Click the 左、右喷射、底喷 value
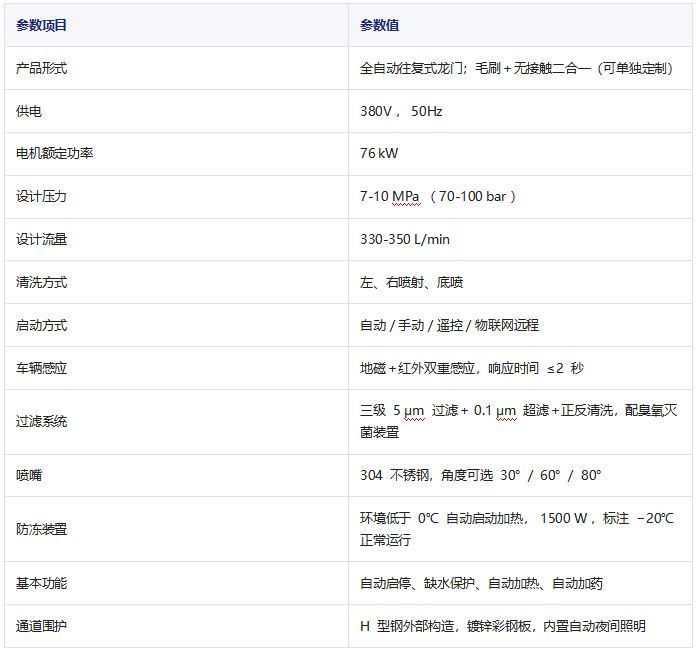The image size is (696, 651). point(411,282)
